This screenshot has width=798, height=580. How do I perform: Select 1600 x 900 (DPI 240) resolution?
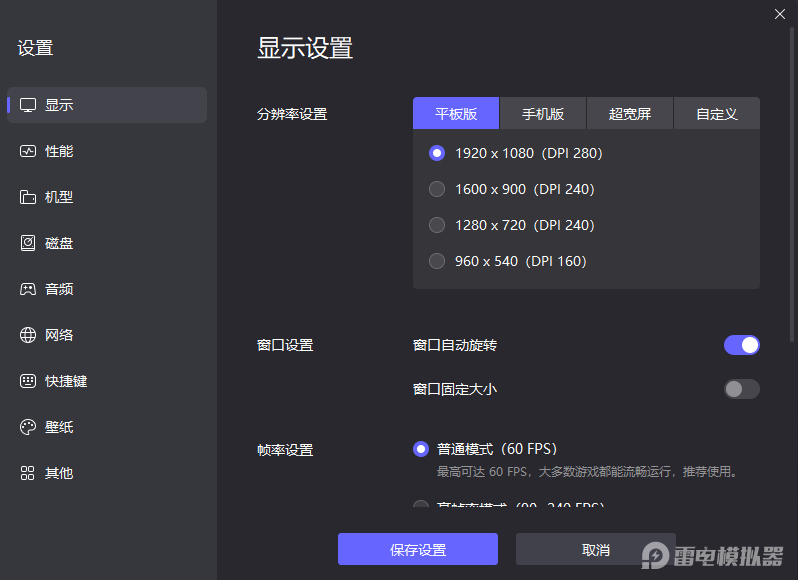511,189
